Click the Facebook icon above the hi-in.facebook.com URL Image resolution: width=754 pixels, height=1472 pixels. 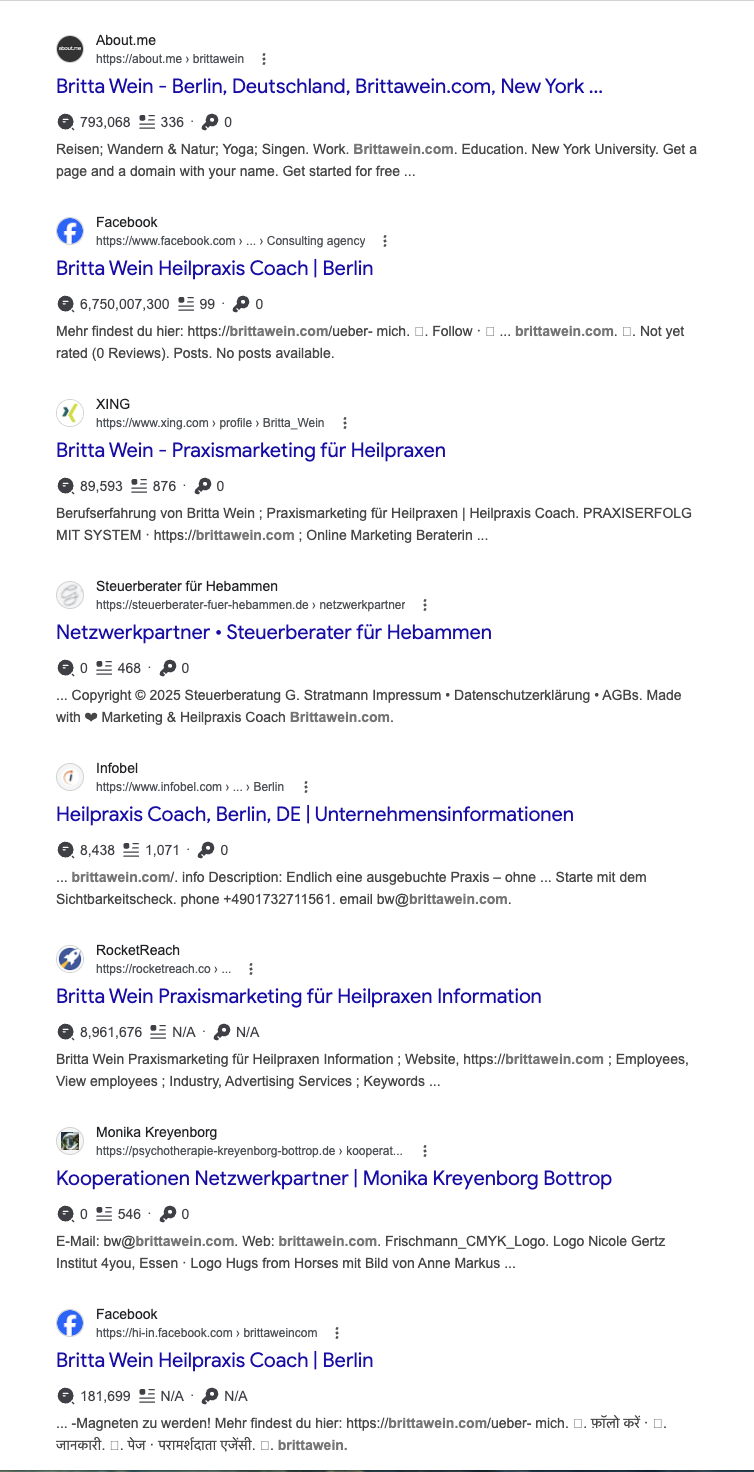tap(70, 1323)
